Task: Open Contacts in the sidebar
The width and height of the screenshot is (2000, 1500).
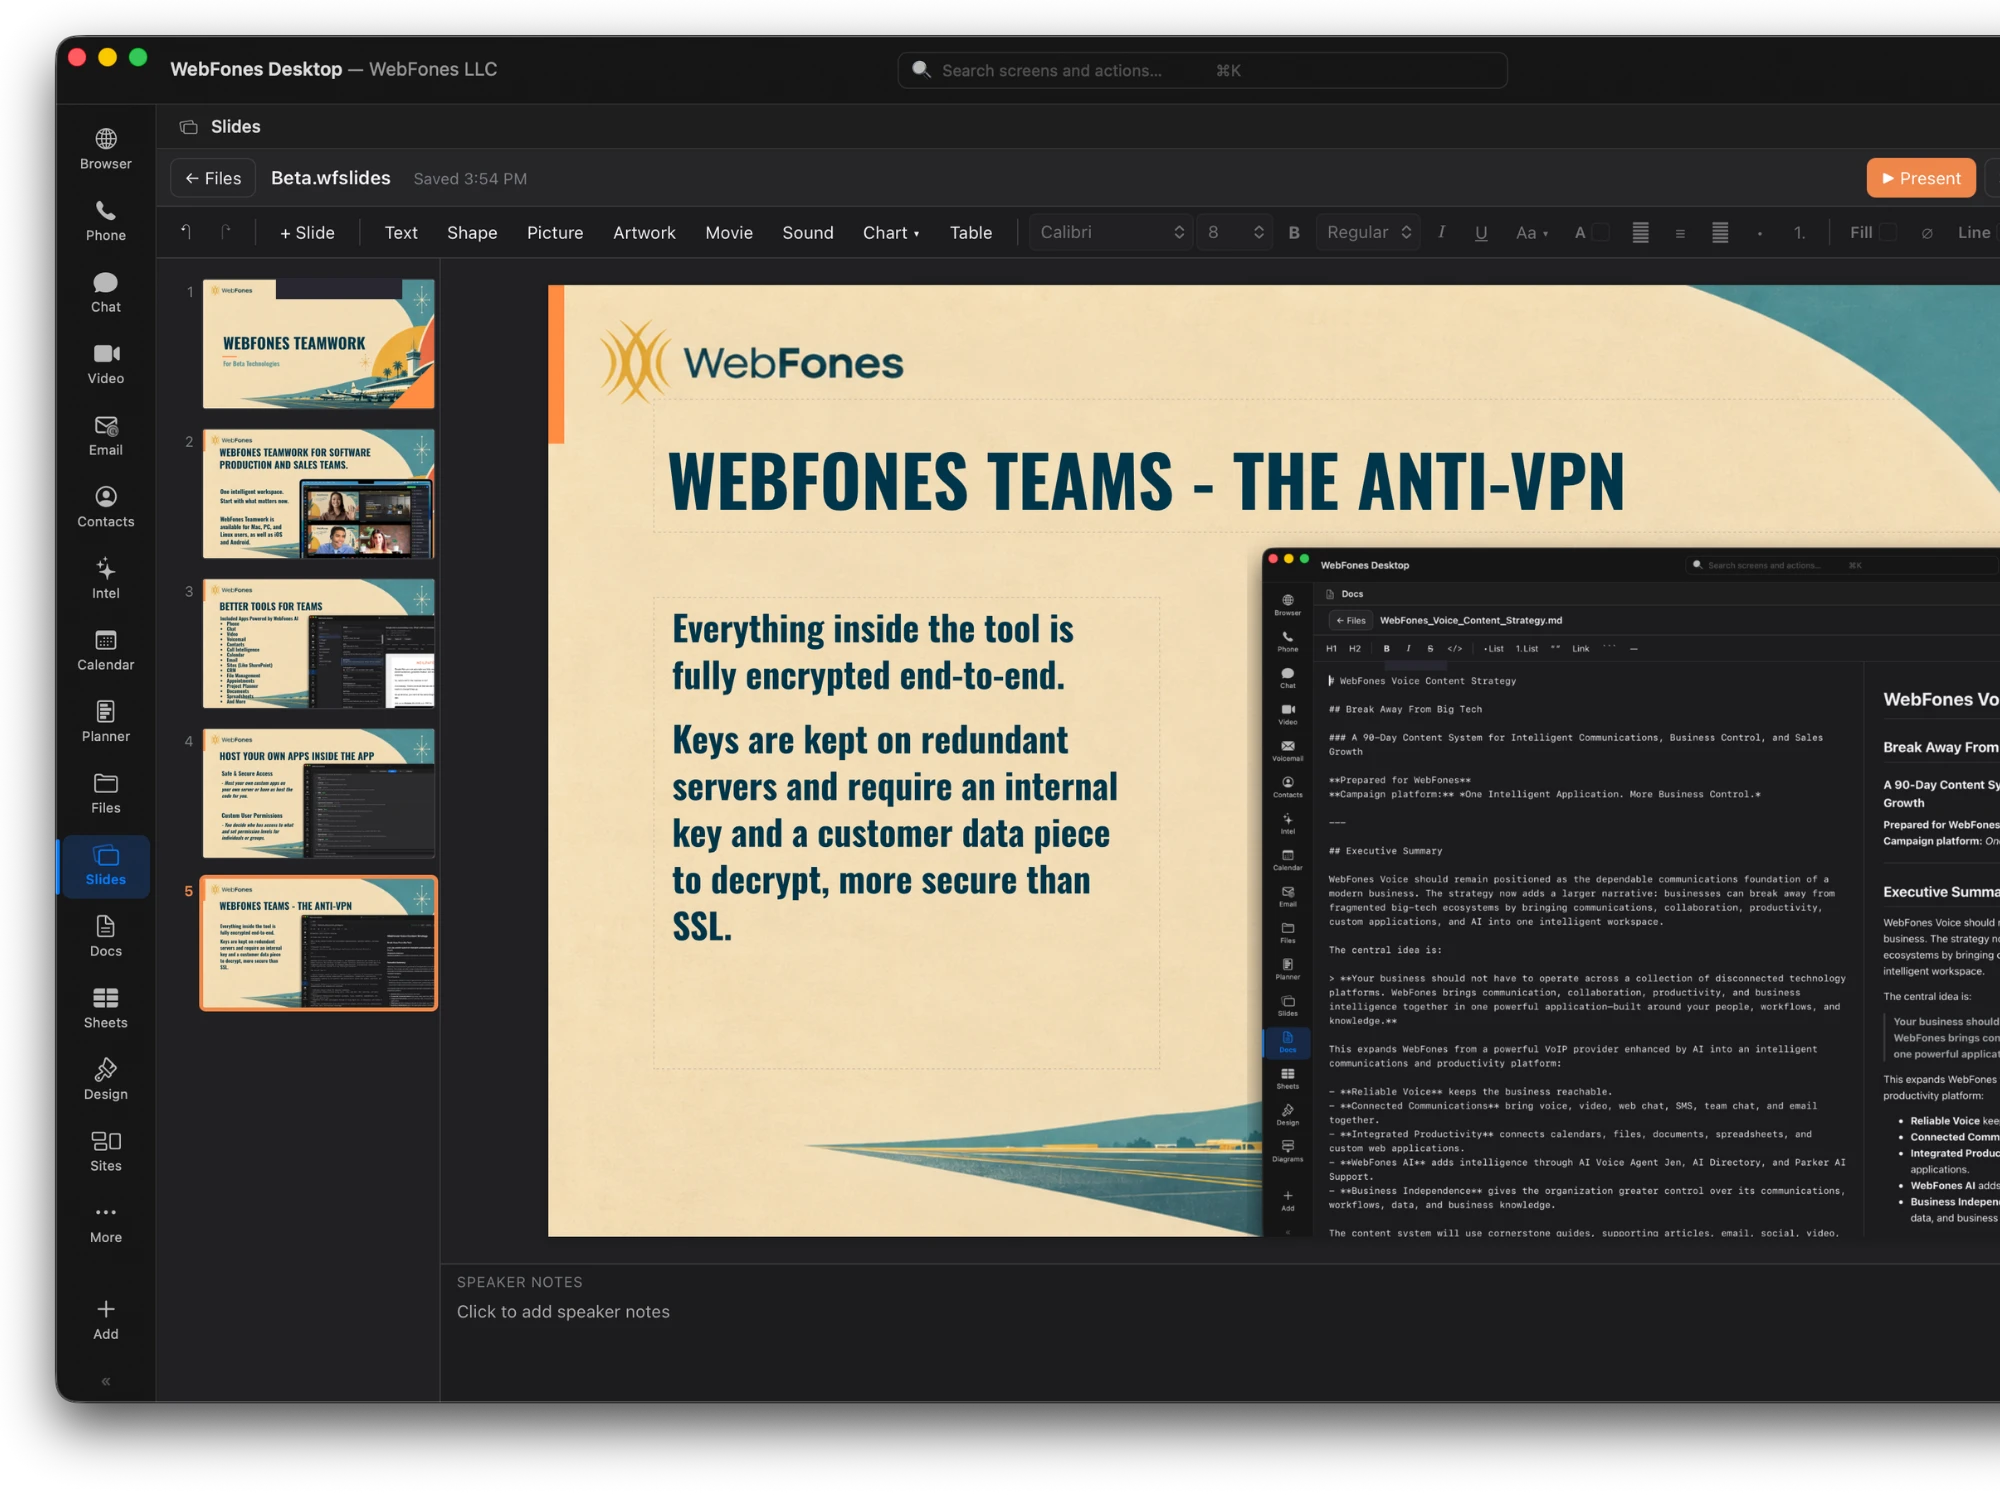Action: coord(105,507)
